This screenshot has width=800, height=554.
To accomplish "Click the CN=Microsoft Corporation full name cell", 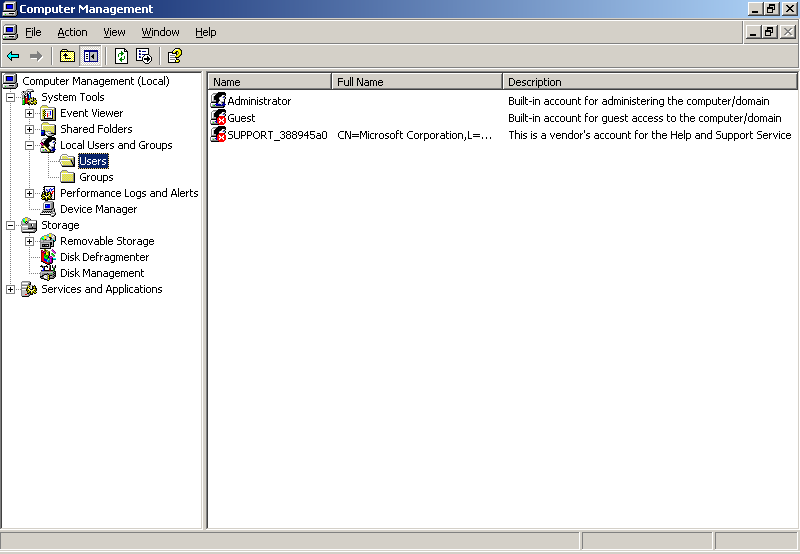I will point(414,135).
